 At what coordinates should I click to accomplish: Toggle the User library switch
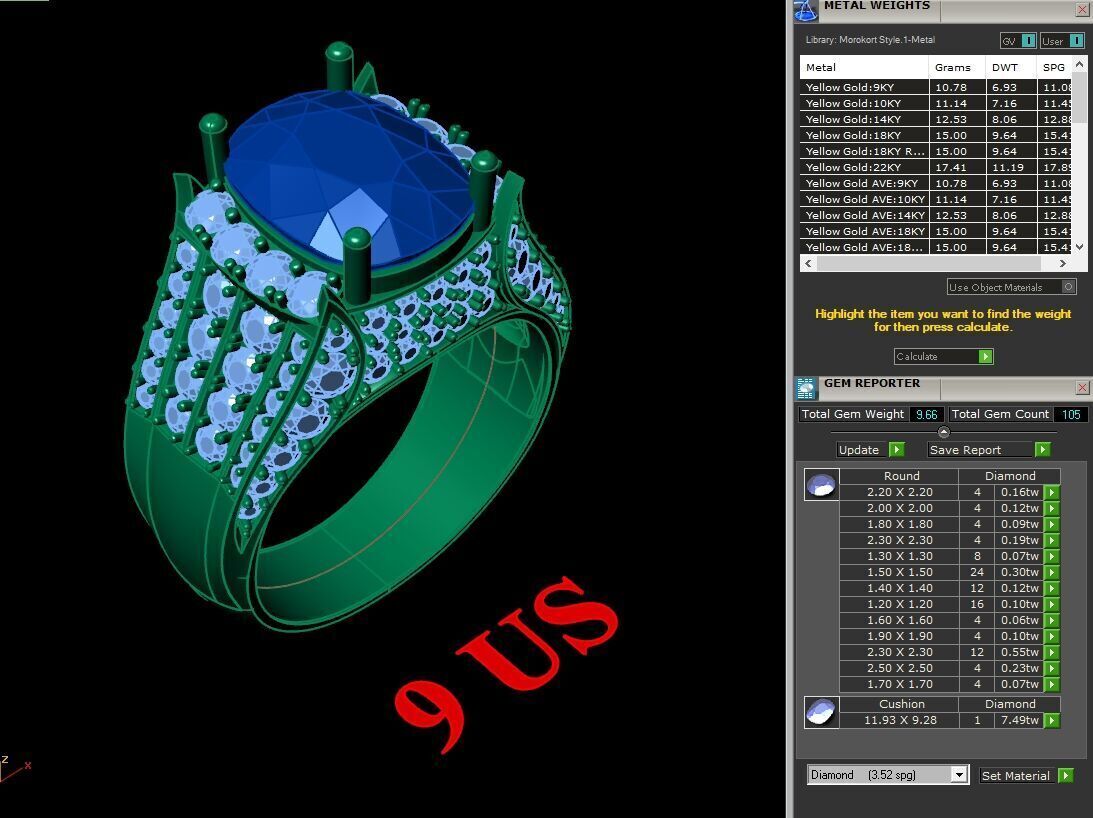[x=1062, y=41]
